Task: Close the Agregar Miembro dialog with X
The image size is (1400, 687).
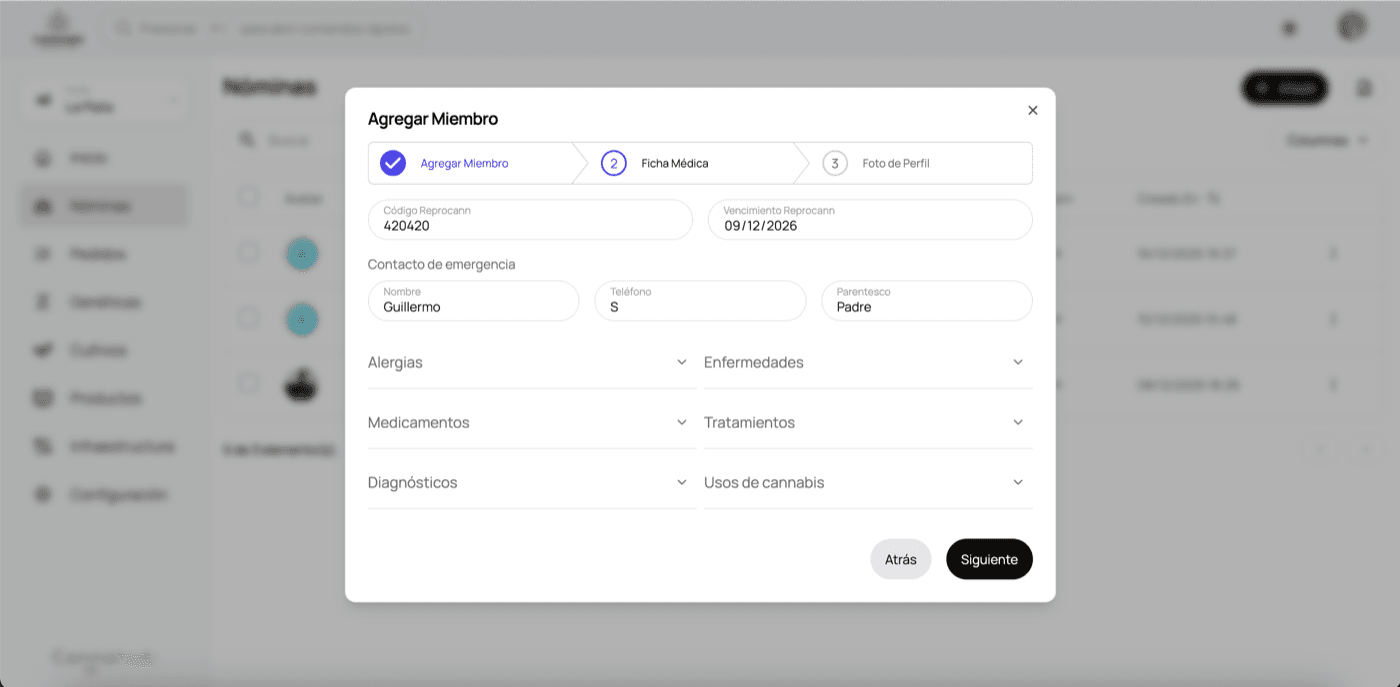Action: (x=1033, y=110)
